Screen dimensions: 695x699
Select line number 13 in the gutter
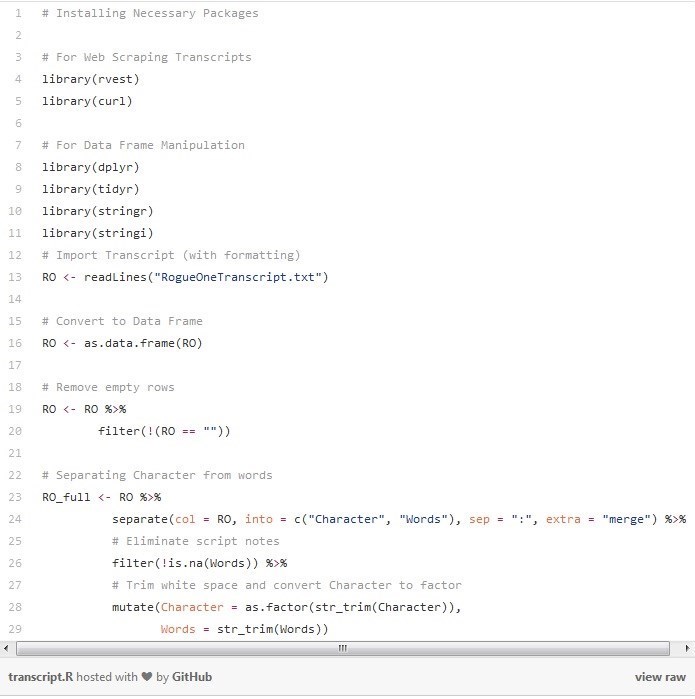[x=16, y=277]
